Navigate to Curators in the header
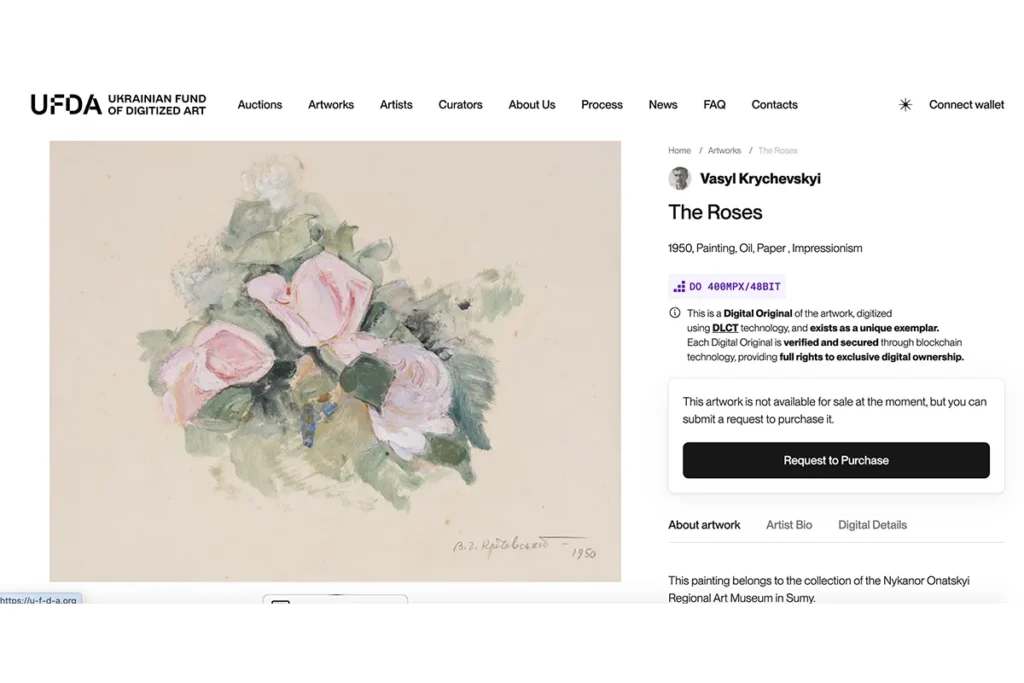The width and height of the screenshot is (1024, 683). [460, 105]
